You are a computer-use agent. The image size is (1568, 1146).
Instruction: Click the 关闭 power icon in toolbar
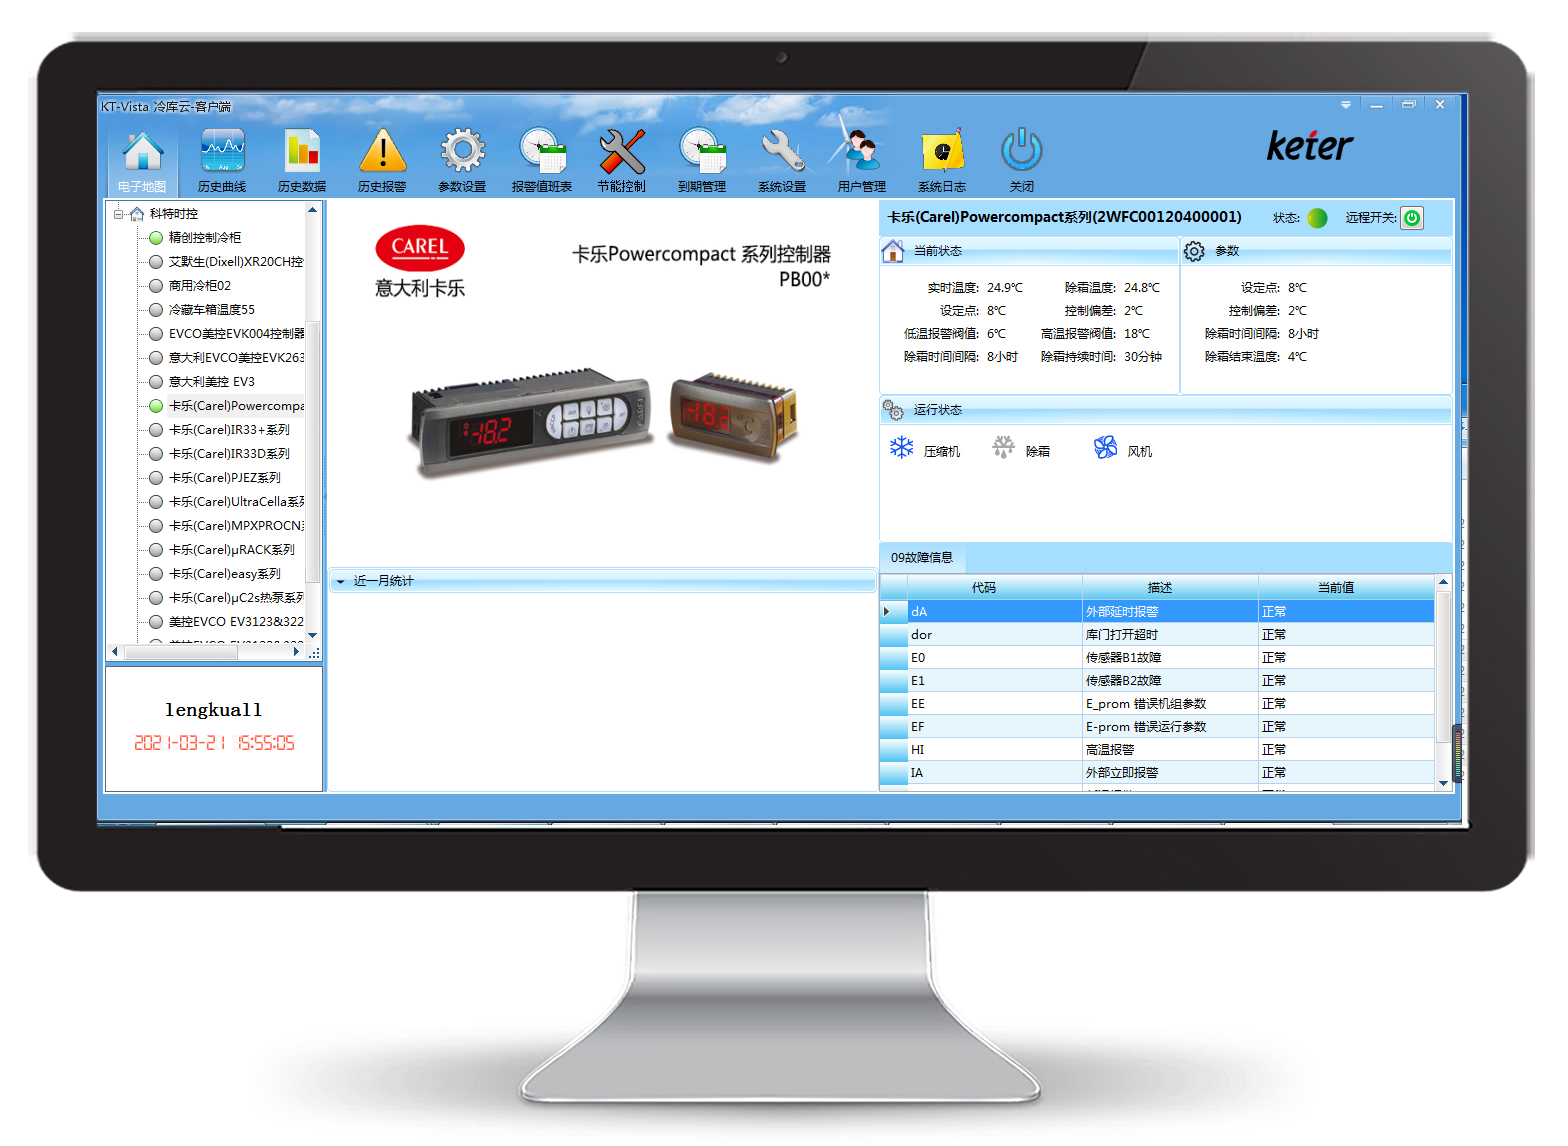point(1022,160)
